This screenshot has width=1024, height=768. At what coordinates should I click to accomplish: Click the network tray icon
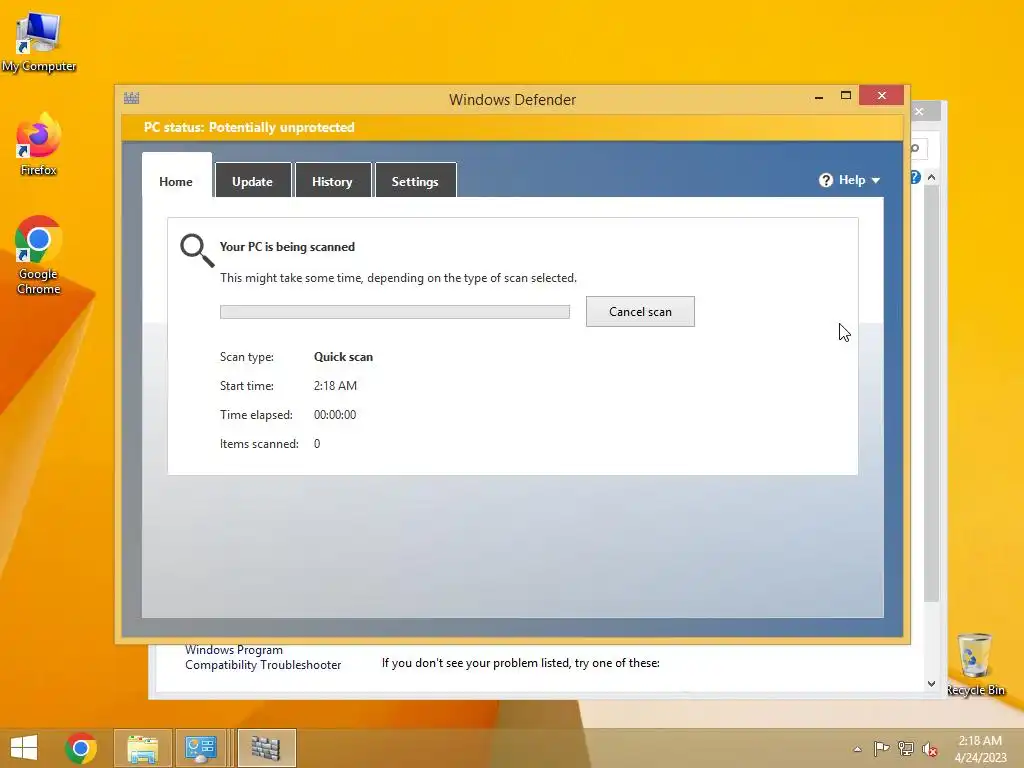coord(905,748)
